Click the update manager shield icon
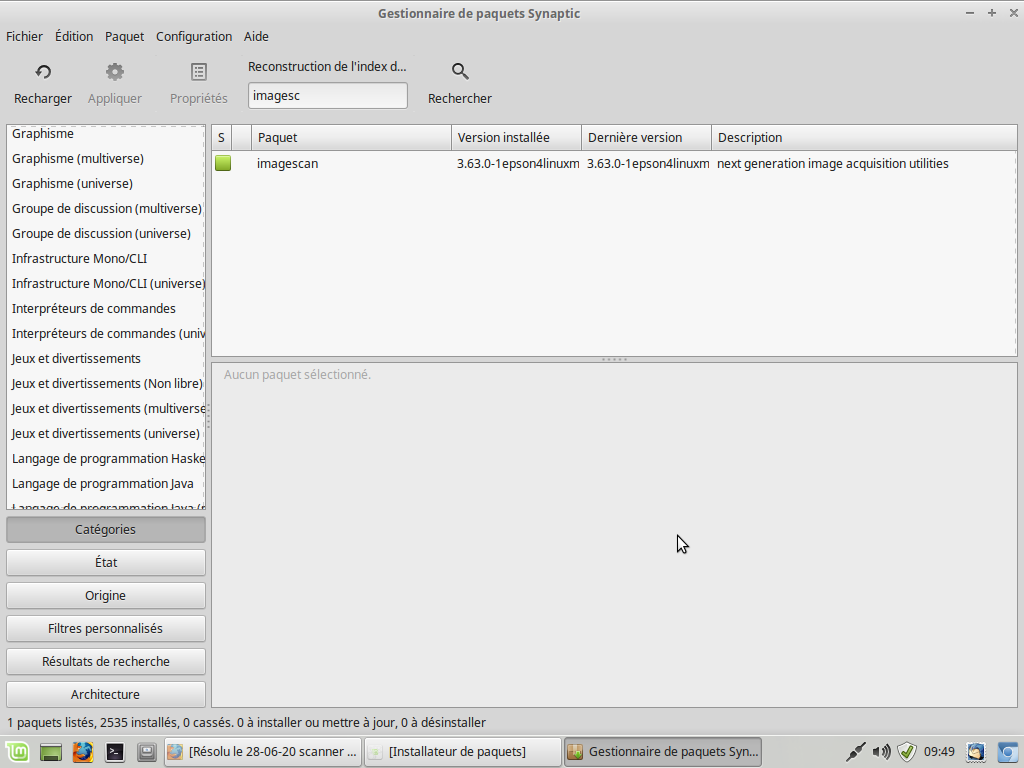The image size is (1024, 768). (x=907, y=751)
